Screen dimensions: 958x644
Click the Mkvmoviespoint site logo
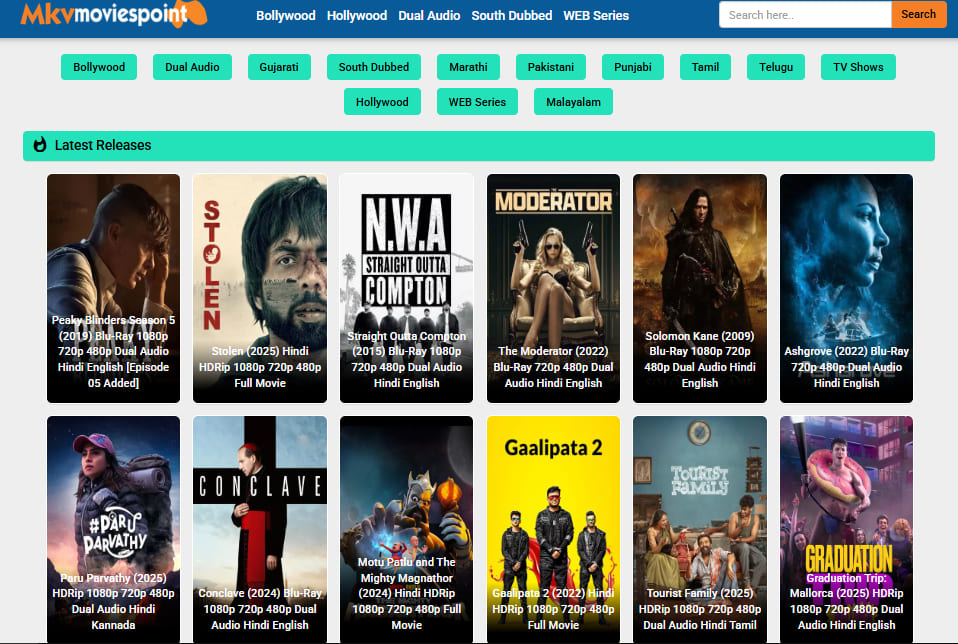(x=114, y=14)
